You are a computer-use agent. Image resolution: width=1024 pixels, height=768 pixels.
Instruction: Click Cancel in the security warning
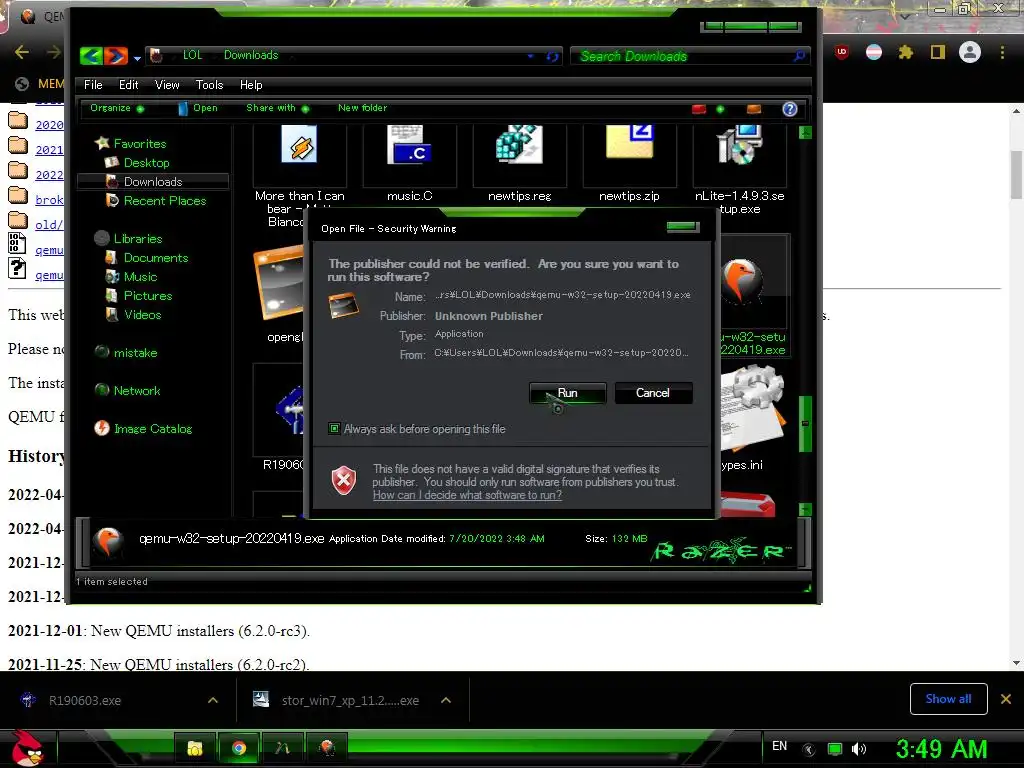653,393
